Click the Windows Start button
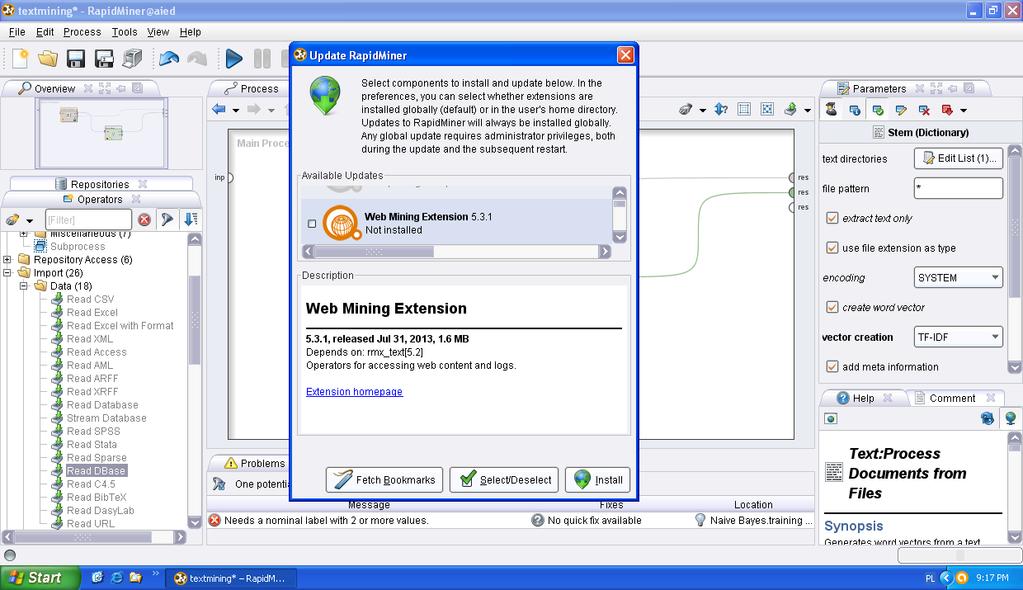This screenshot has width=1023, height=590. coord(40,578)
